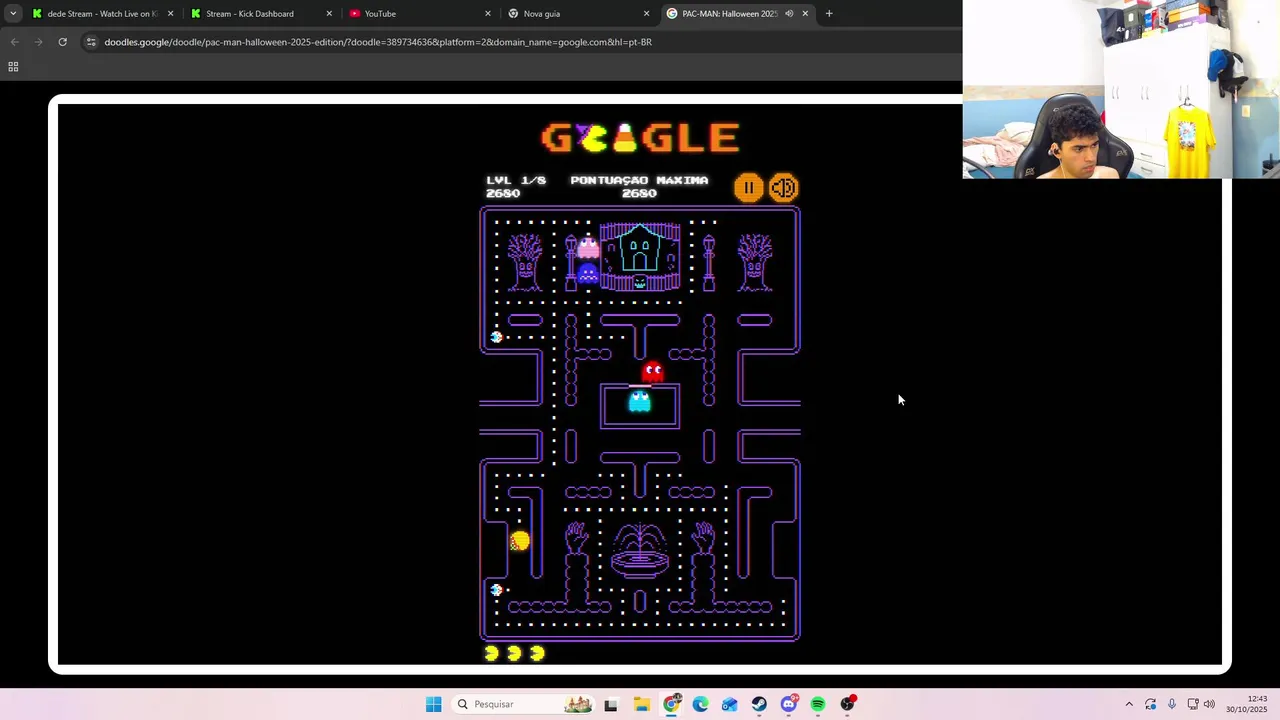The width and height of the screenshot is (1280, 720).
Task: Reload the current page
Action: point(62,42)
